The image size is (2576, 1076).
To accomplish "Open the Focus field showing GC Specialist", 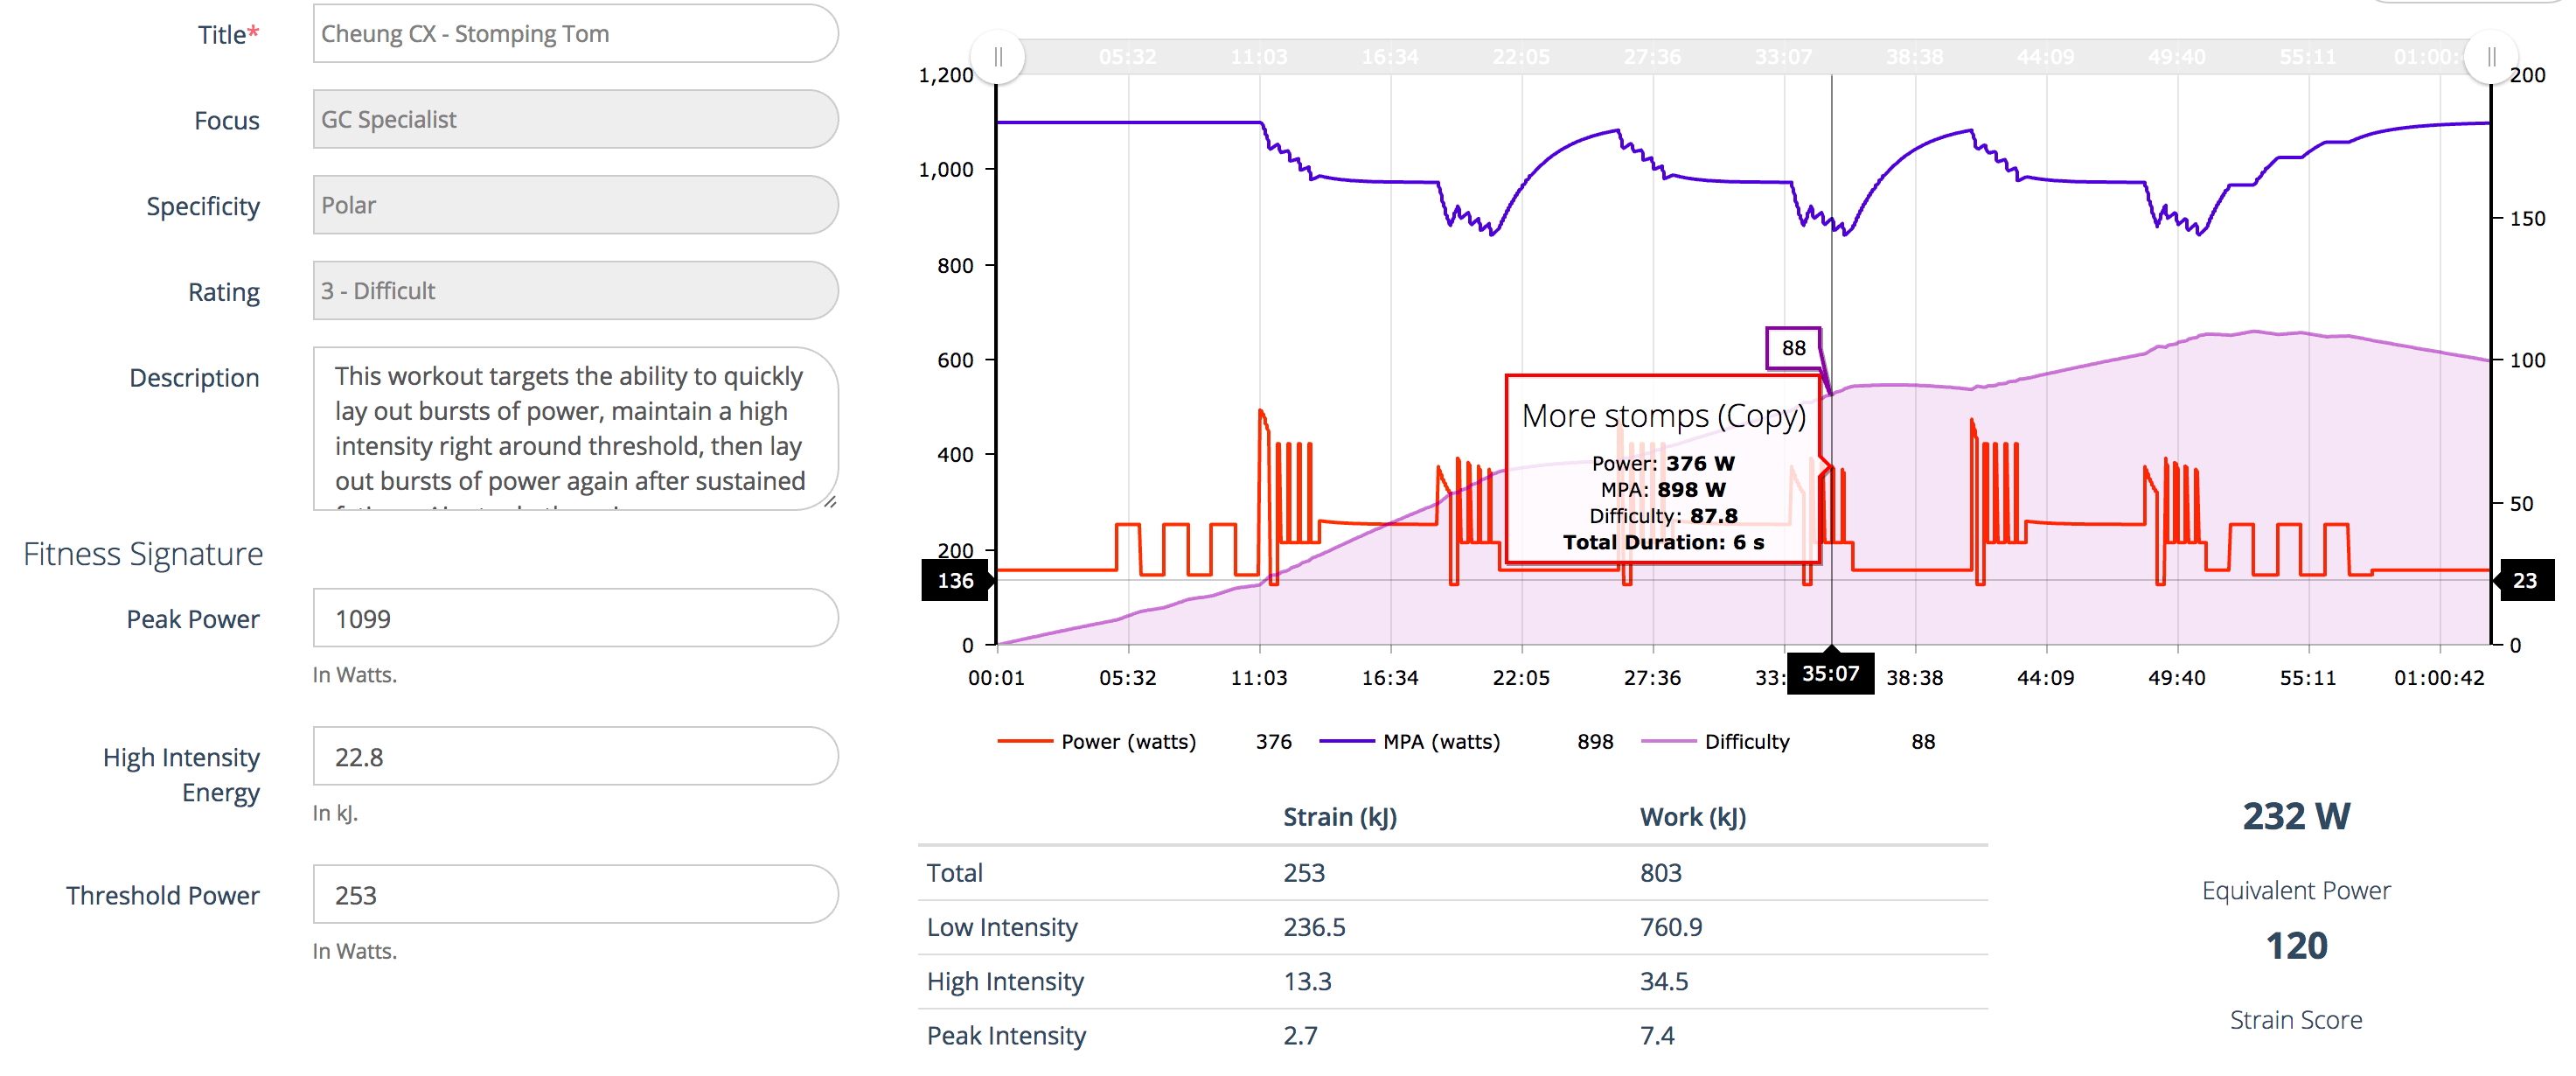I will [575, 120].
